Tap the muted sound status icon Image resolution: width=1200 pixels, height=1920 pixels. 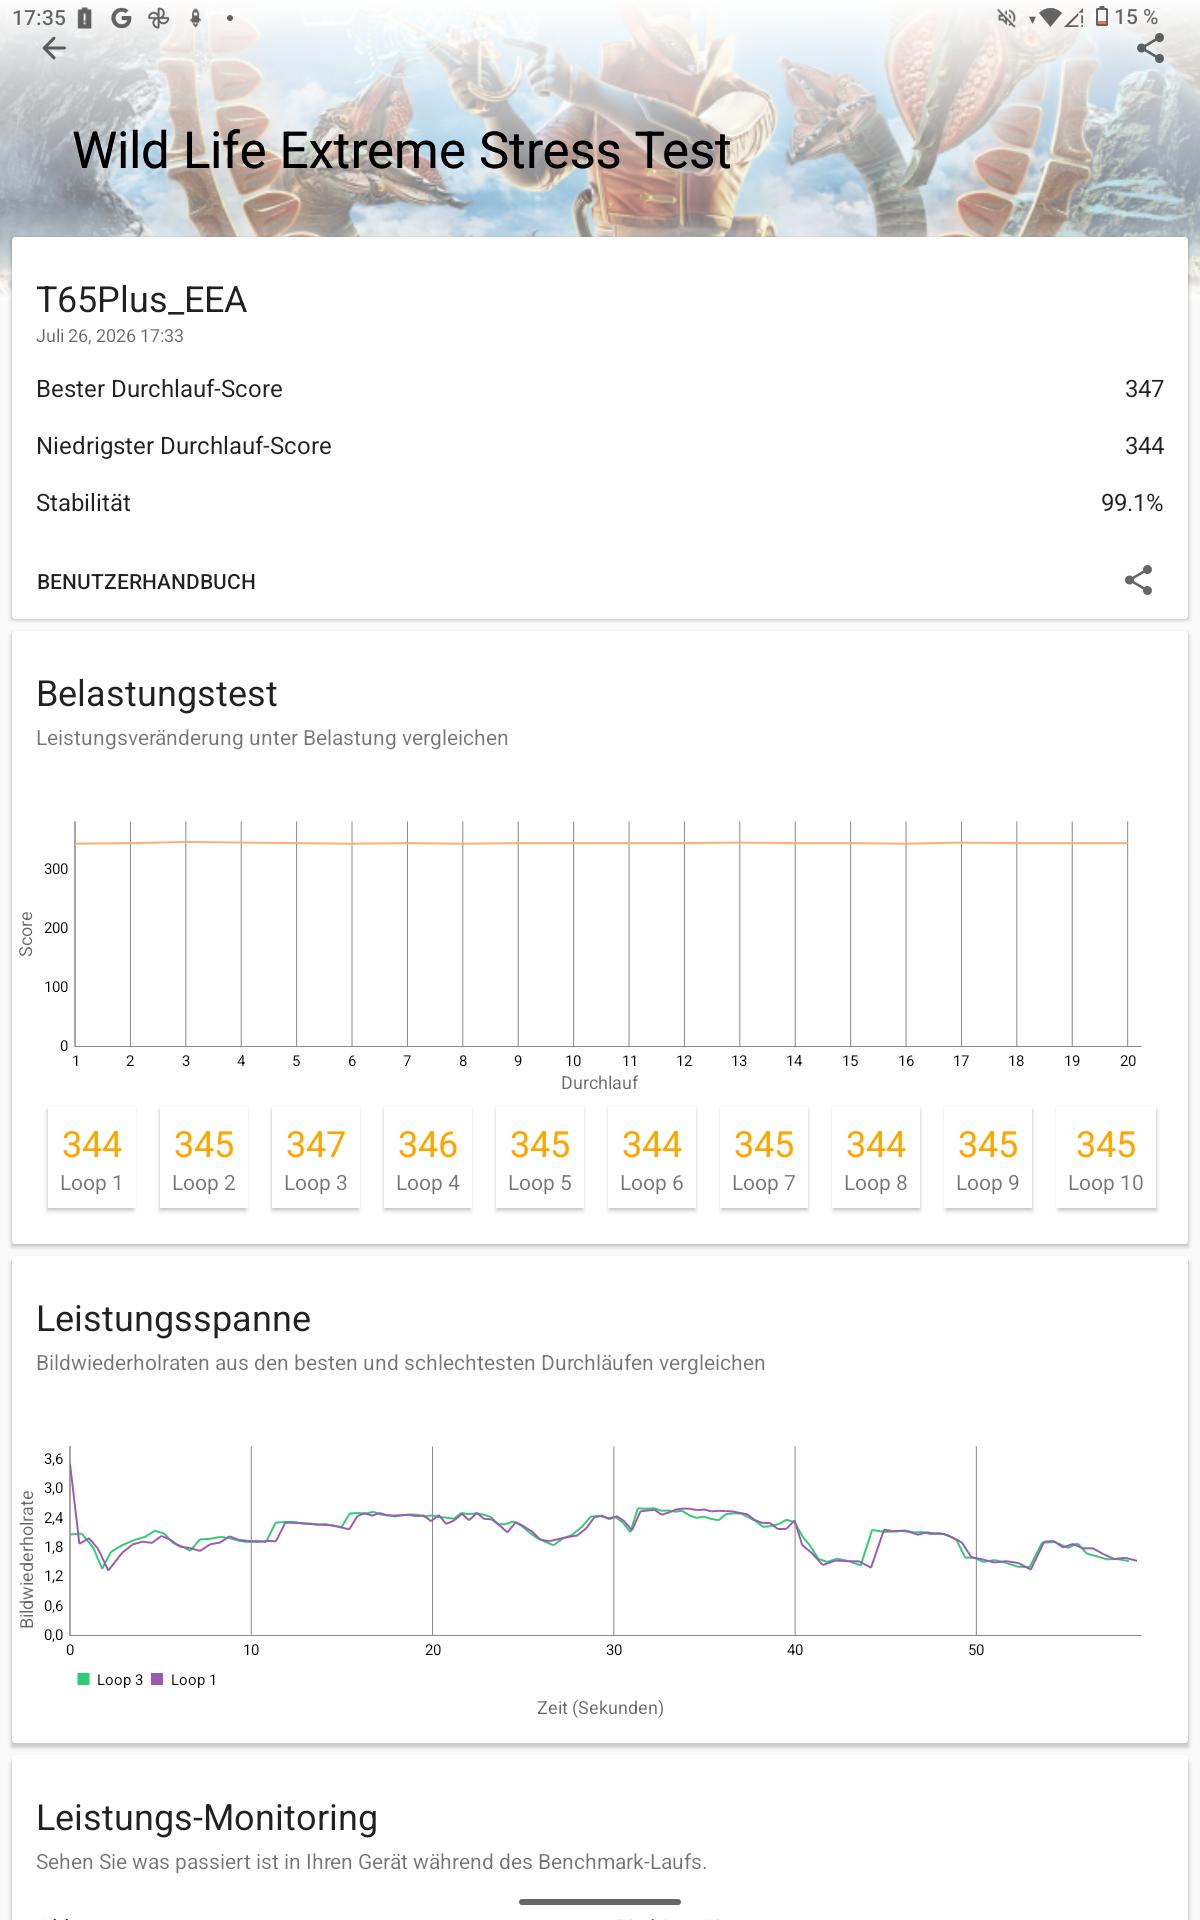tap(1006, 17)
